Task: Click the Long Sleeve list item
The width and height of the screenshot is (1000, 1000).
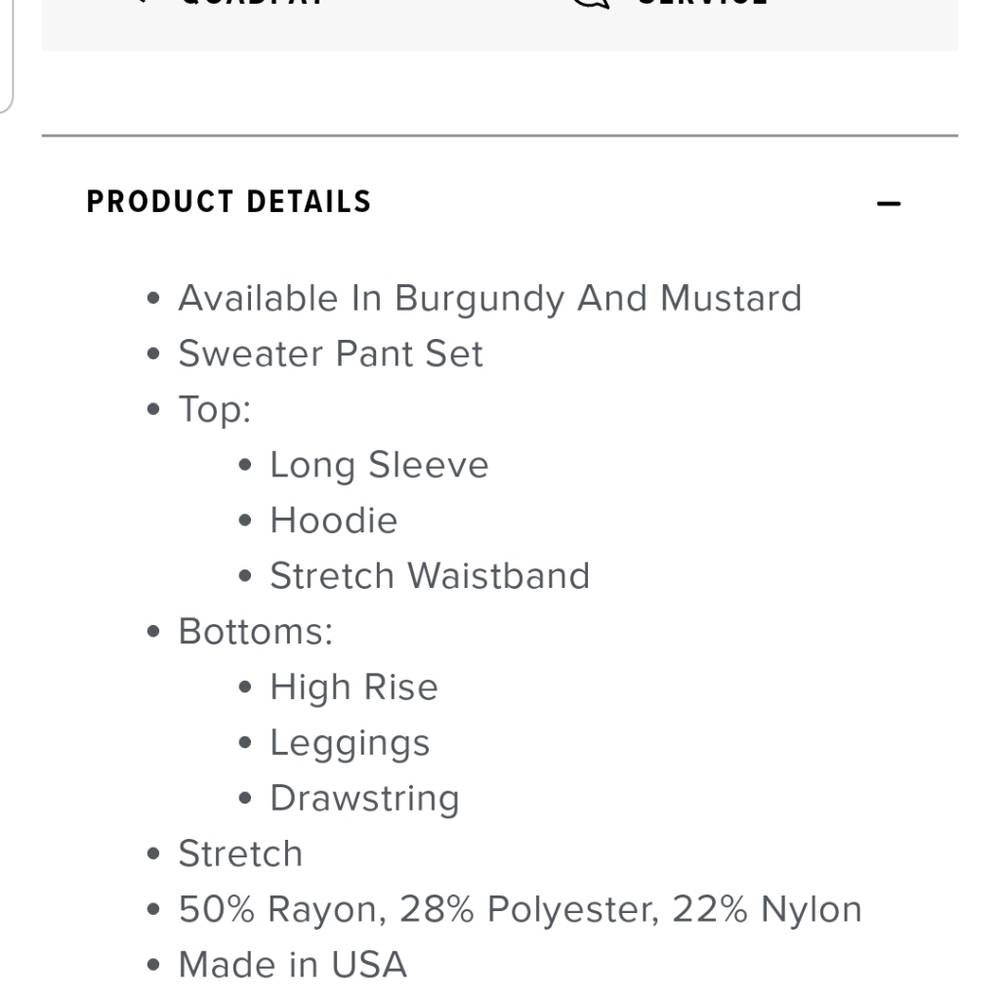Action: pos(378,465)
